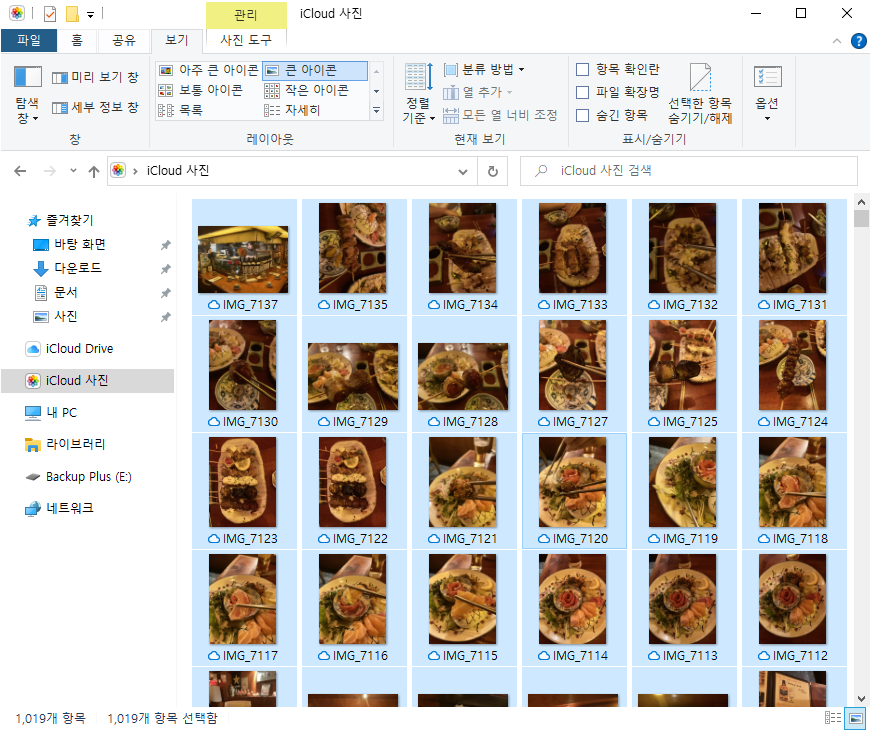Screen dimensions: 871x731
Task: Select 큰 아이콘 layout
Action: click(x=314, y=70)
